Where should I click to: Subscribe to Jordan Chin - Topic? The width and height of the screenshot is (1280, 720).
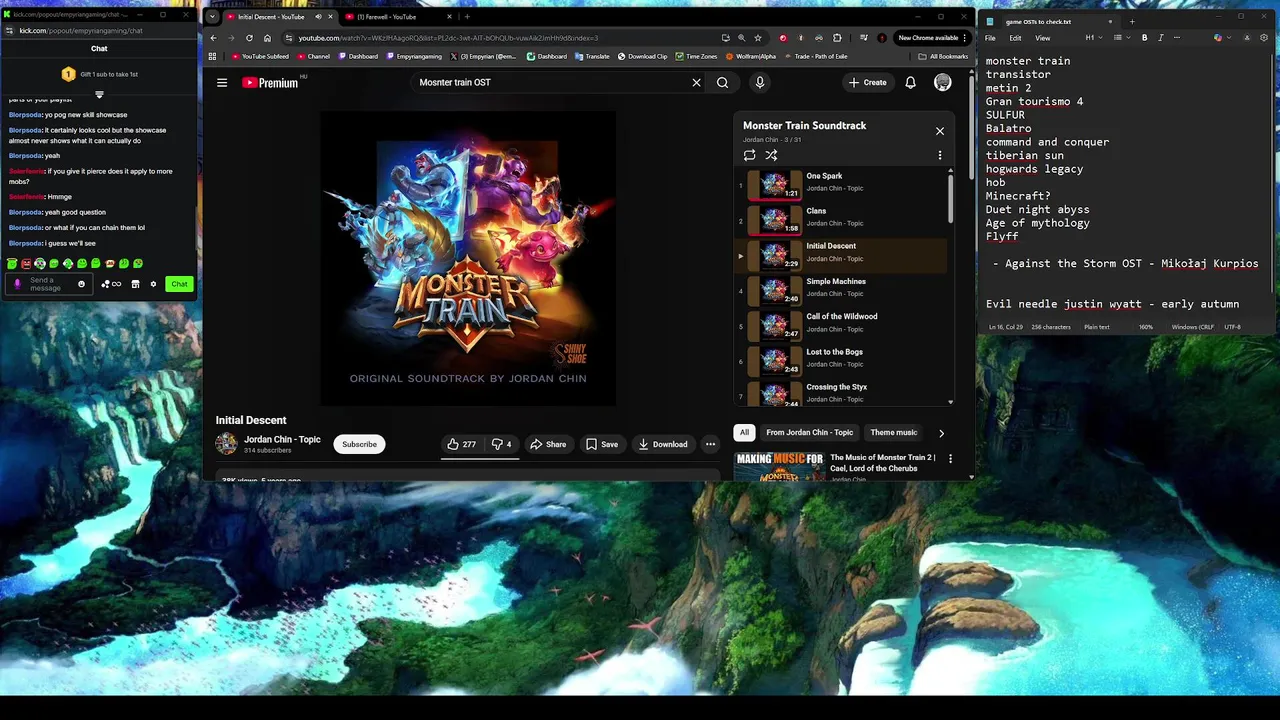pos(360,444)
